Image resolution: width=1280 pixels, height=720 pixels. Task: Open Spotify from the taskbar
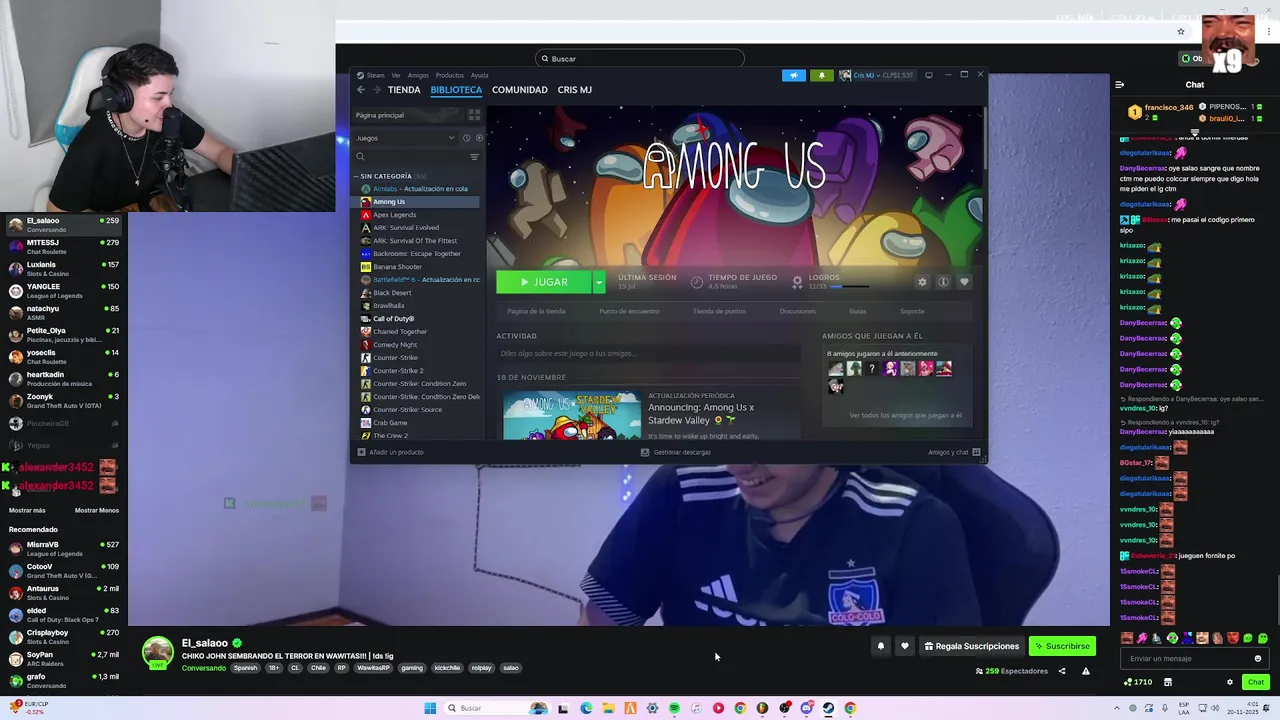(674, 708)
